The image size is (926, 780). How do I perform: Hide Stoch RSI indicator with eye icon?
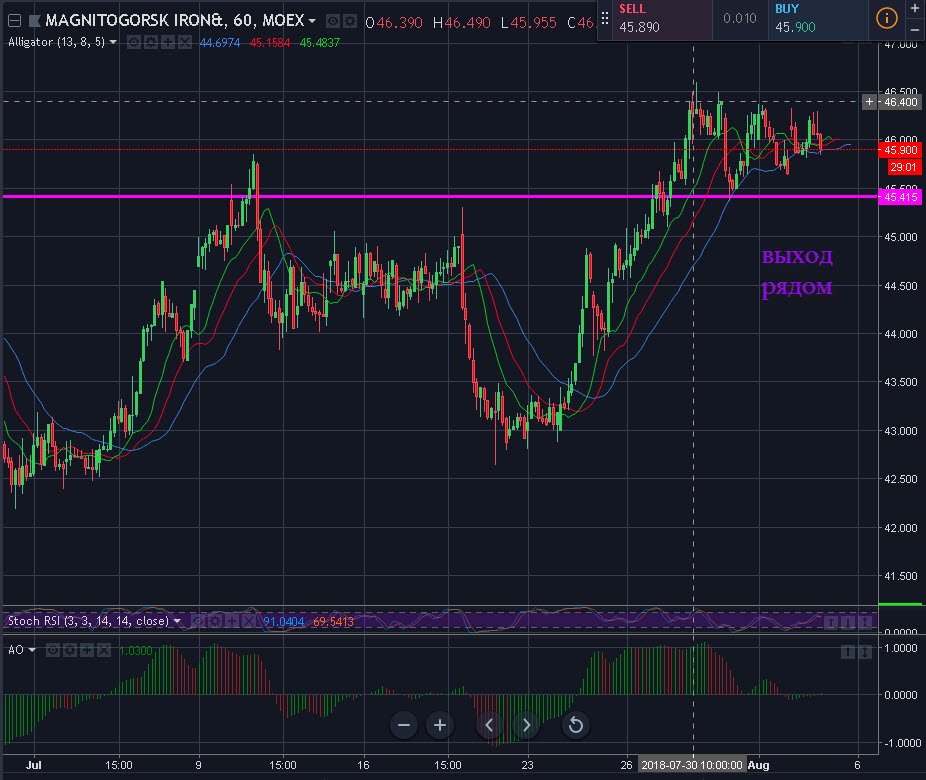point(198,621)
